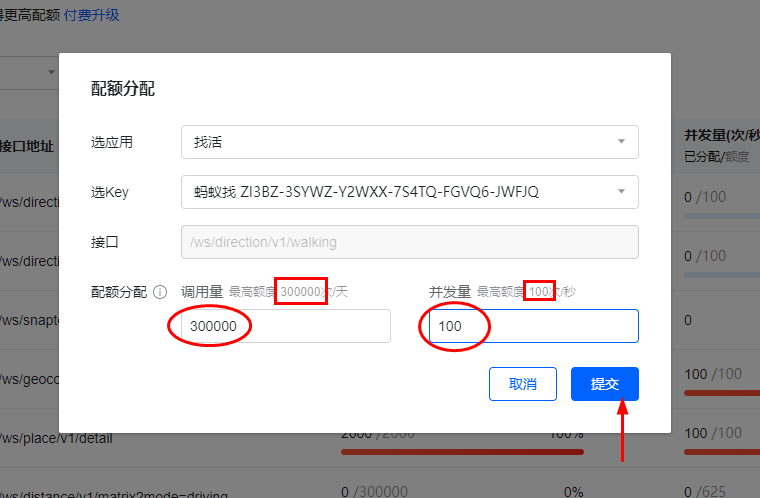
Task: Click the red progress bar under /ws/place/v1/detail
Action: coord(462,452)
